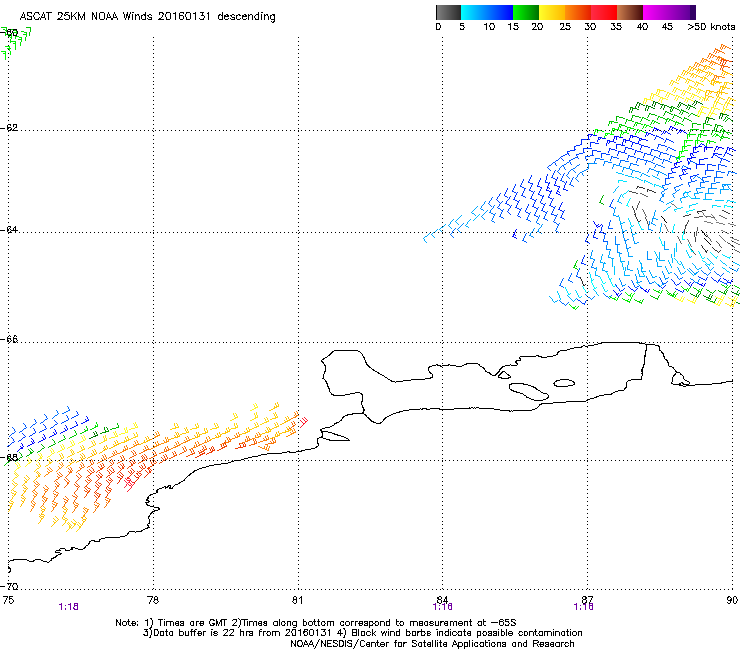The width and height of the screenshot is (740, 650).
Task: Click the '35' label under color bar
Action: click(x=616, y=27)
